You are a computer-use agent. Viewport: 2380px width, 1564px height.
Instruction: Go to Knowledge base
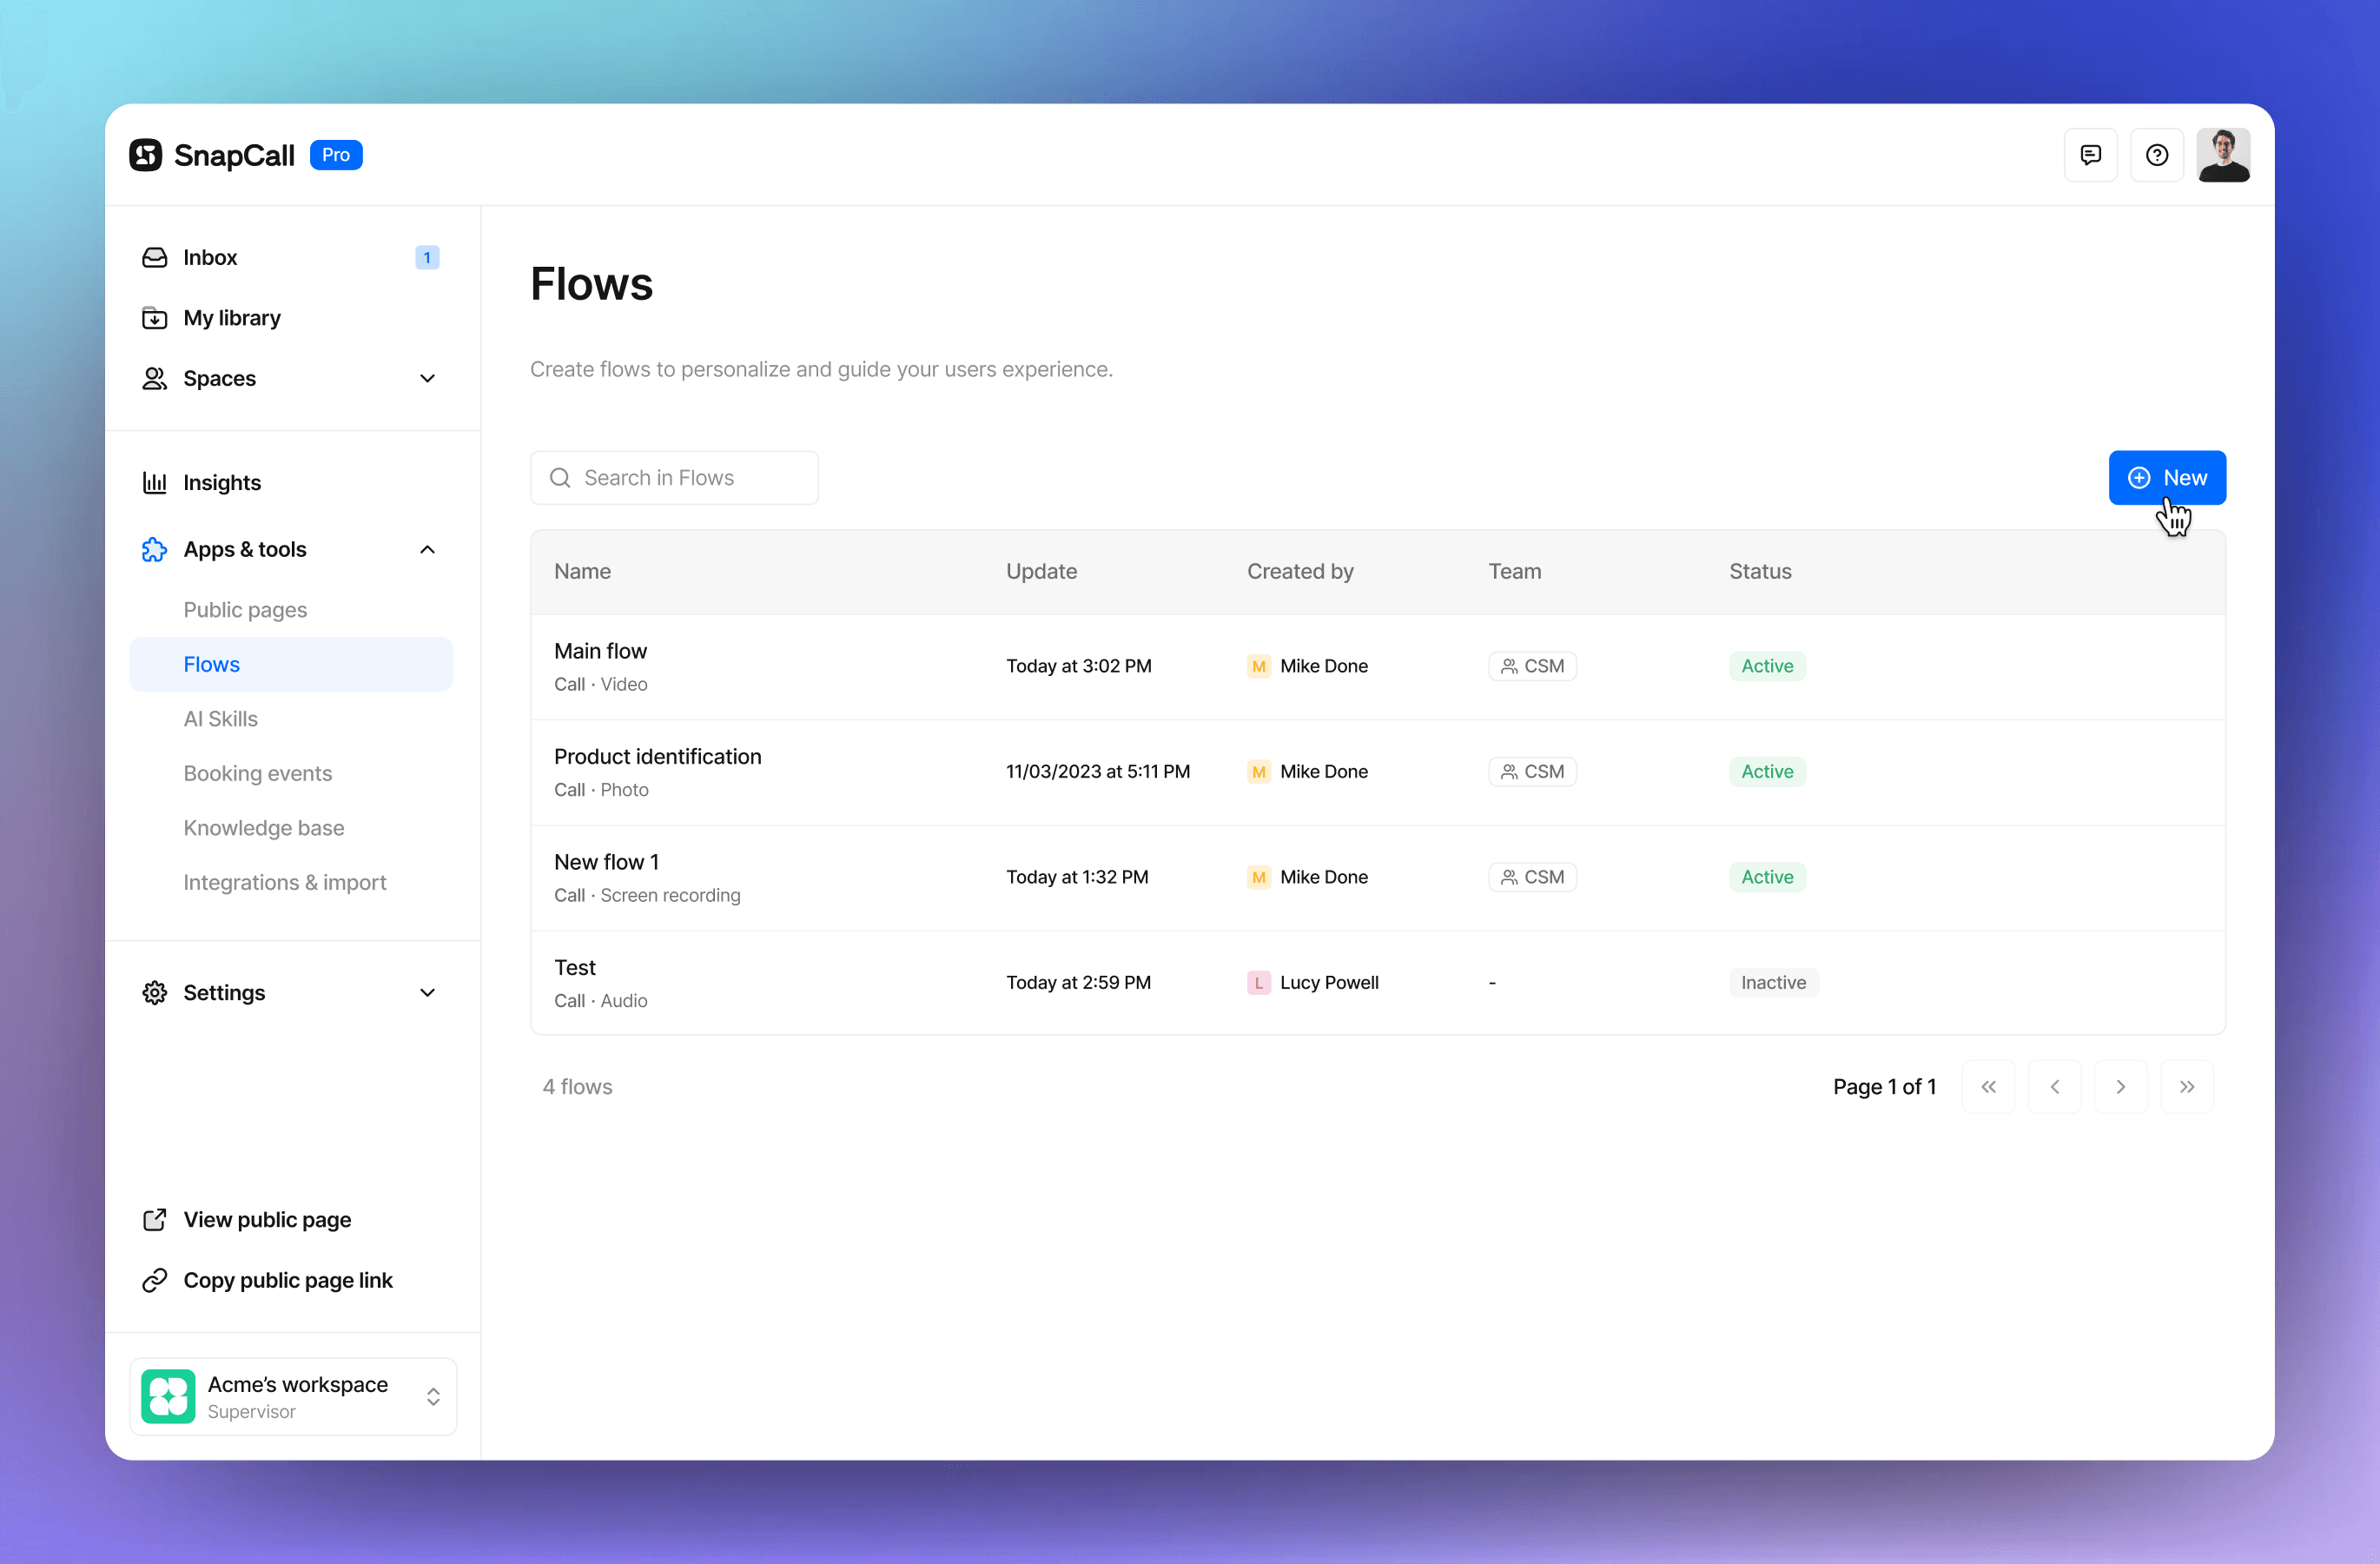(263, 828)
